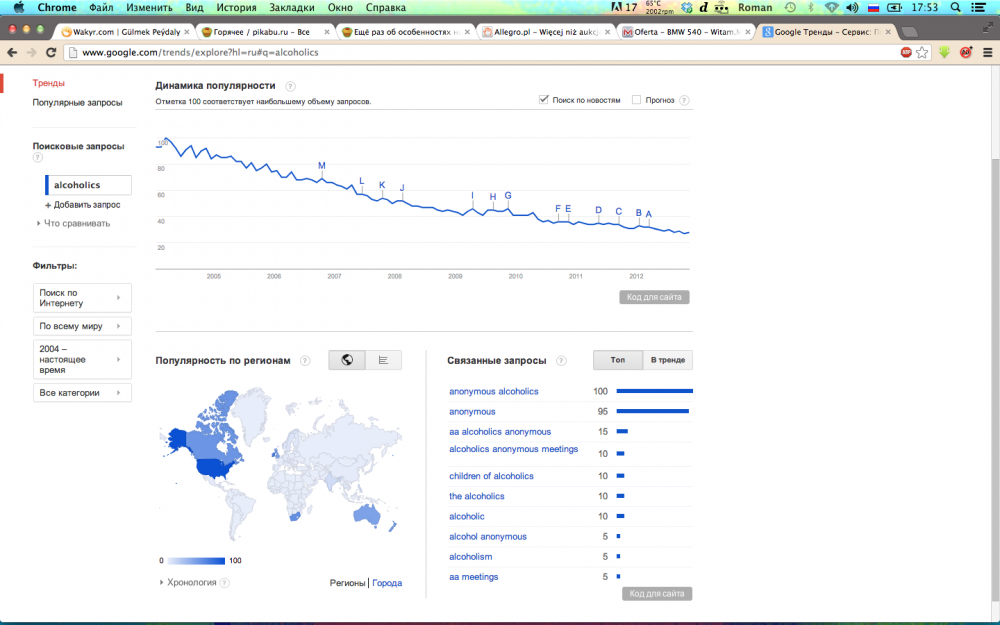This screenshot has height=625, width=1000.
Task: Click the 0–100 map color legend gradient
Action: 196,561
